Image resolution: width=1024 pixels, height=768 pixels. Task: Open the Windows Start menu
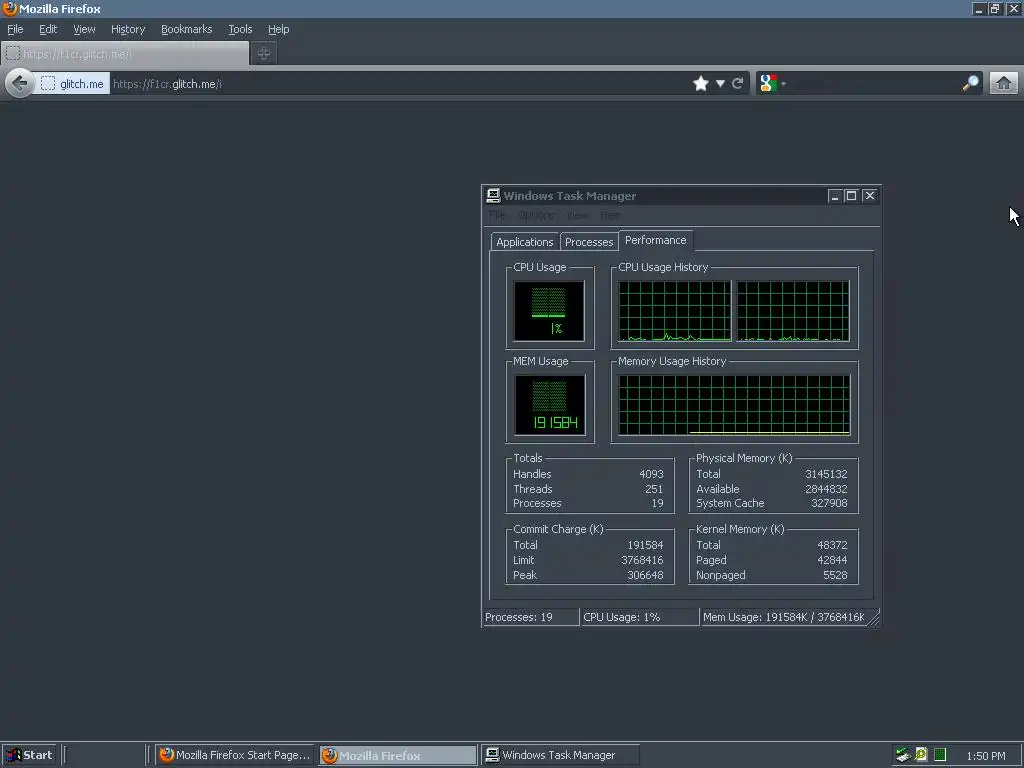coord(29,756)
